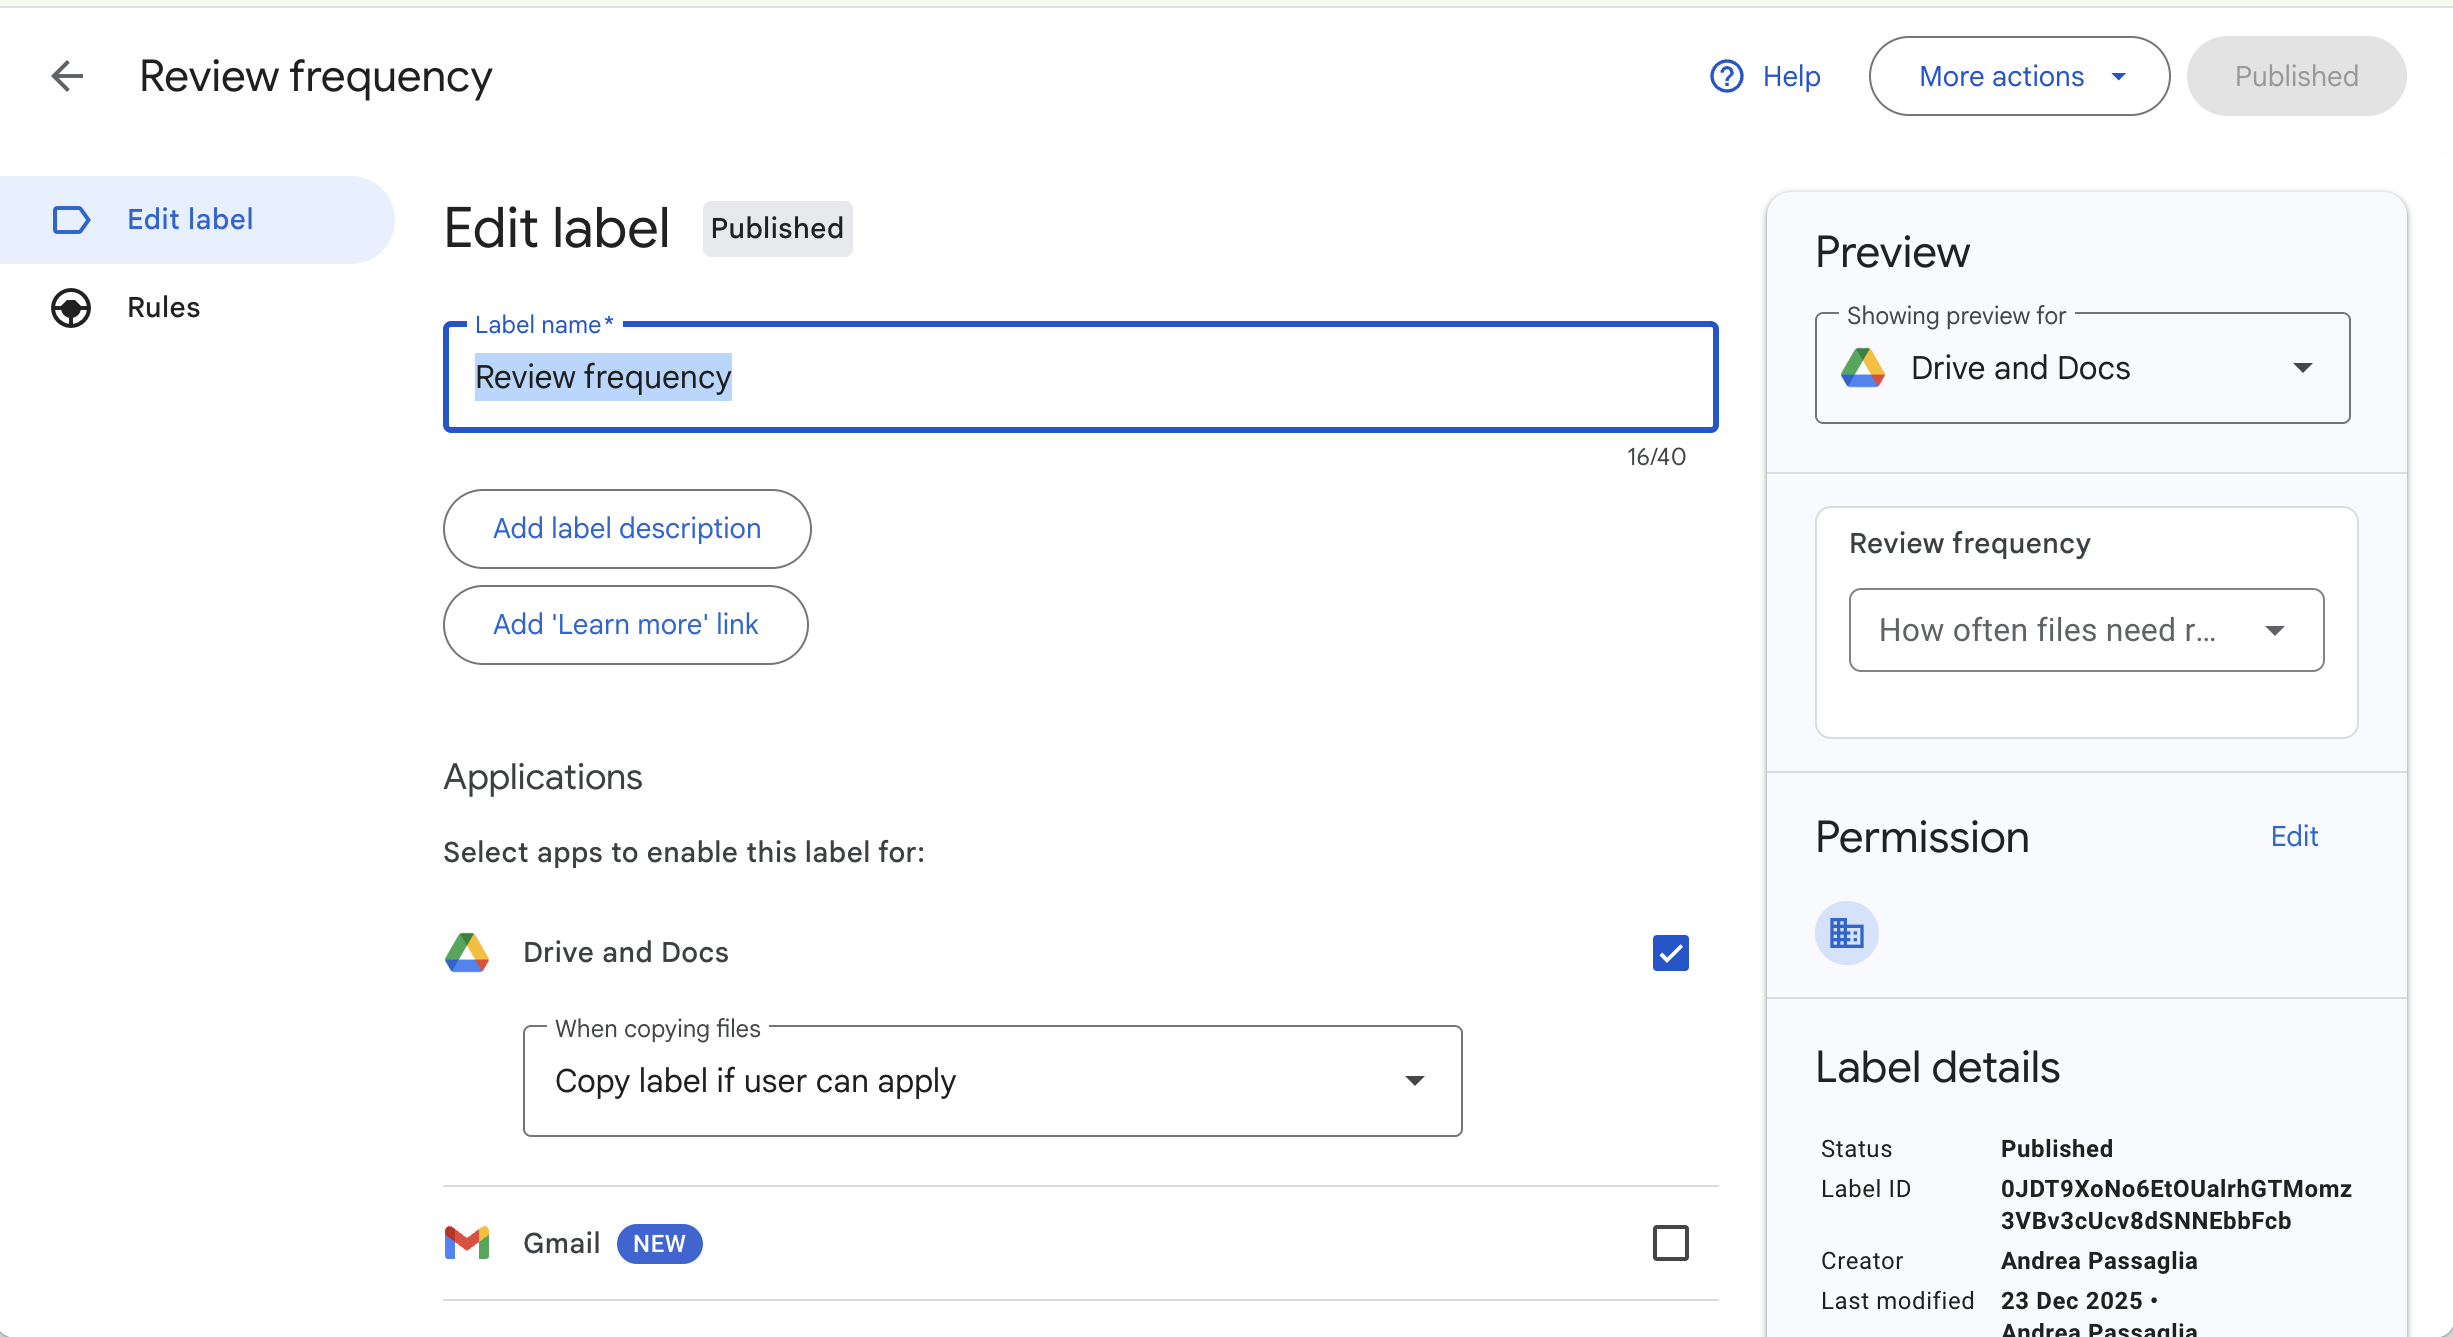This screenshot has height=1337, width=2453.
Task: Open the More actions dropdown
Action: pyautogui.click(x=2018, y=76)
